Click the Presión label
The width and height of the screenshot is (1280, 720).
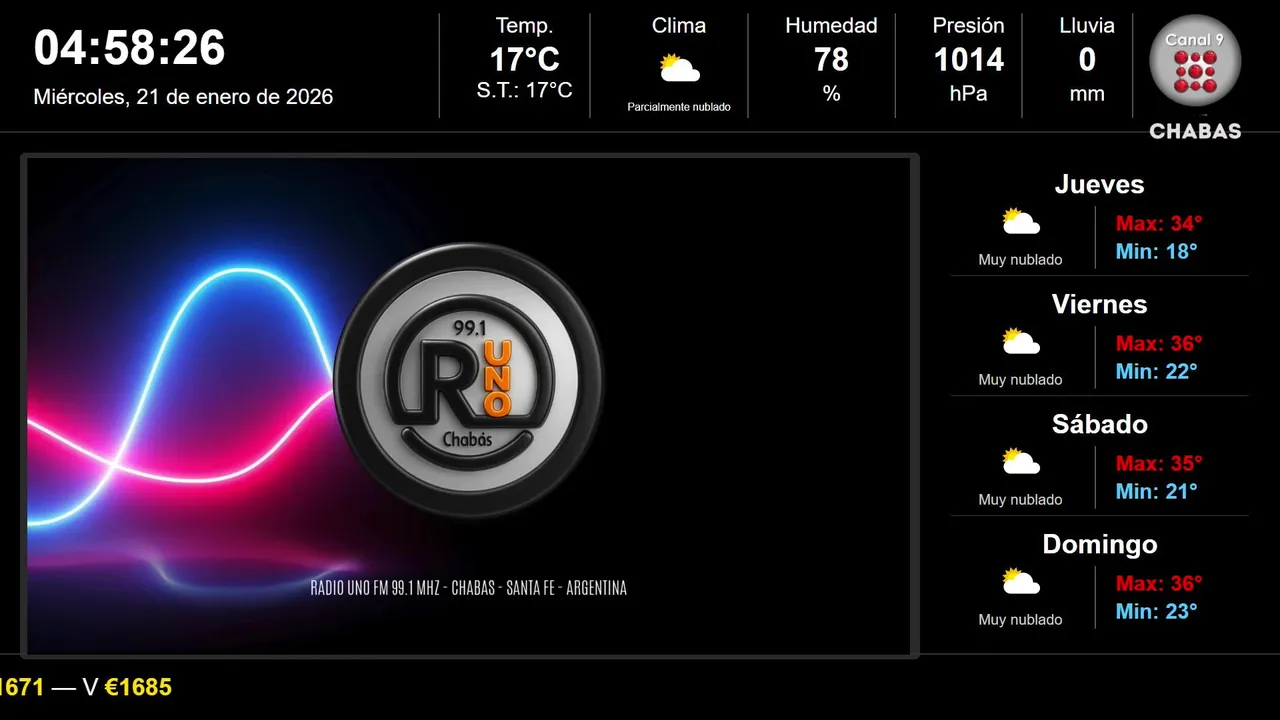click(968, 26)
